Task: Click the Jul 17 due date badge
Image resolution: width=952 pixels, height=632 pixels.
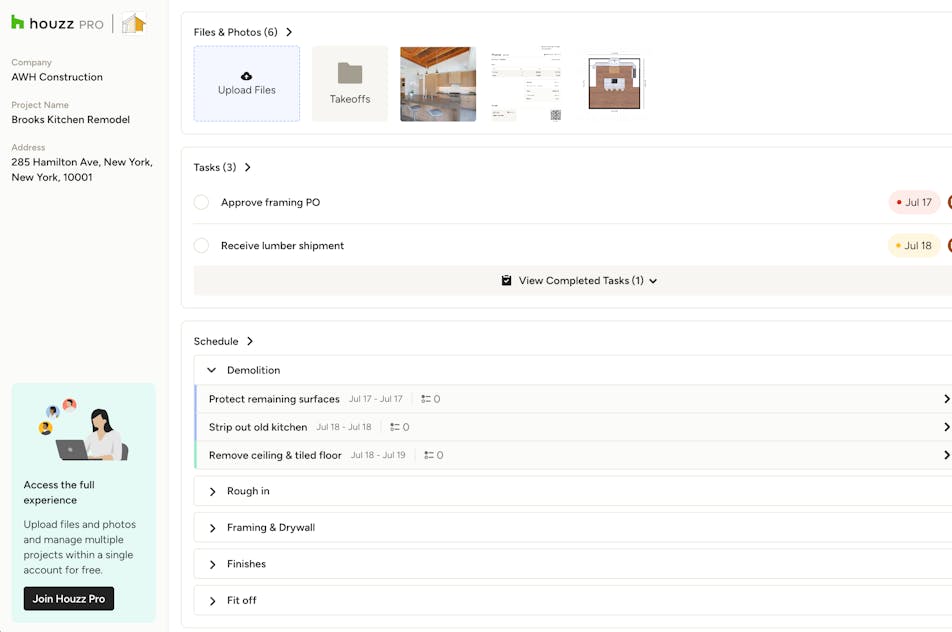Action: coord(914,202)
